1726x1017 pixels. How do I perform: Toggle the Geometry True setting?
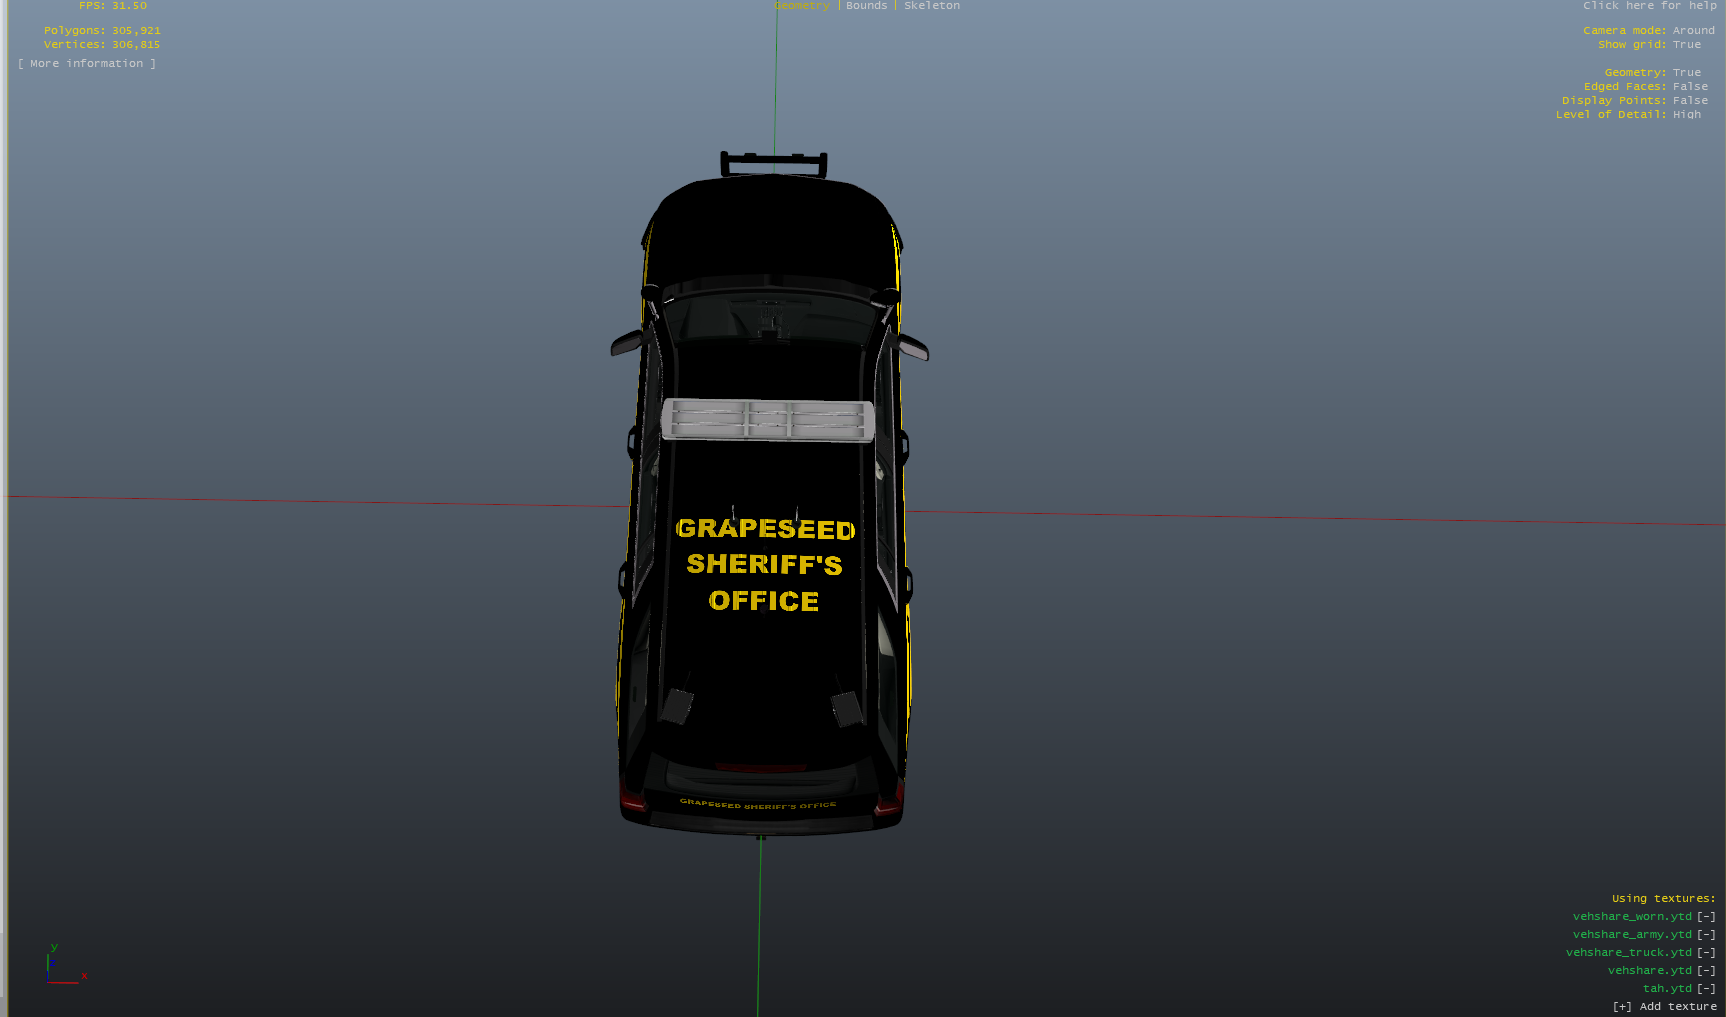point(1653,72)
